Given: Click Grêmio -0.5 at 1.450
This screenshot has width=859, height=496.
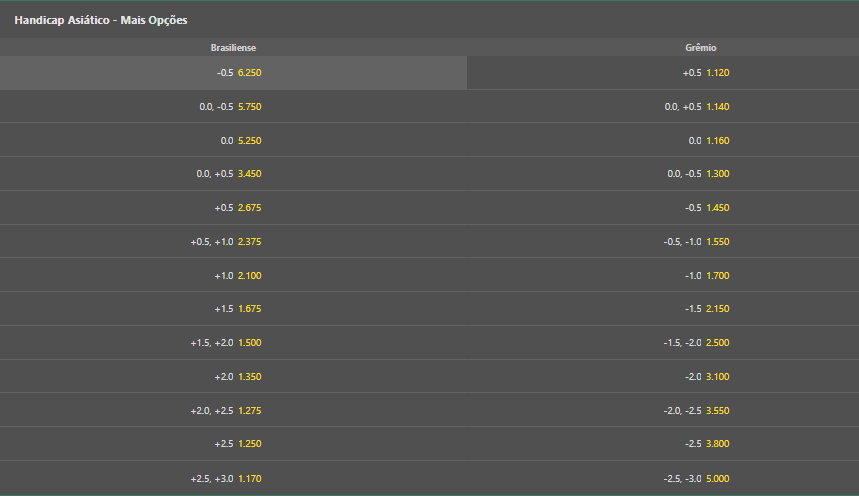Looking at the screenshot, I should [663, 208].
